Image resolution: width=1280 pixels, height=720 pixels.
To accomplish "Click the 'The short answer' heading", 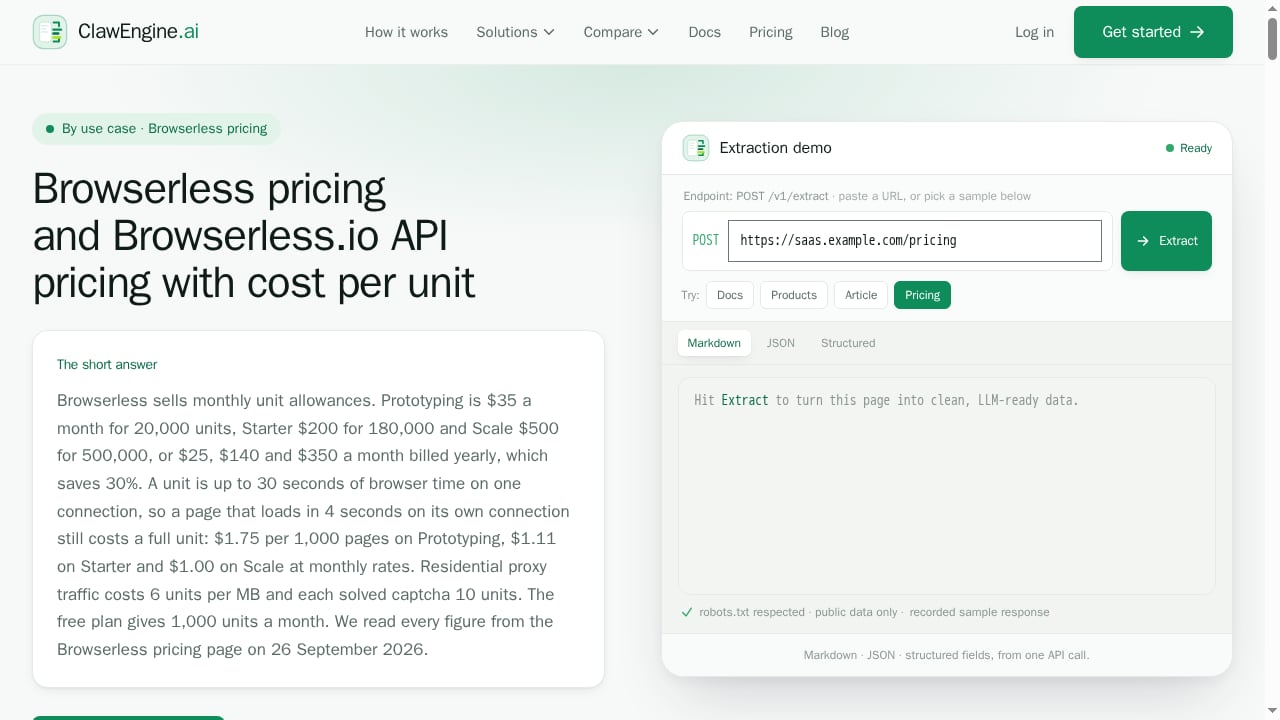I will 107,365.
